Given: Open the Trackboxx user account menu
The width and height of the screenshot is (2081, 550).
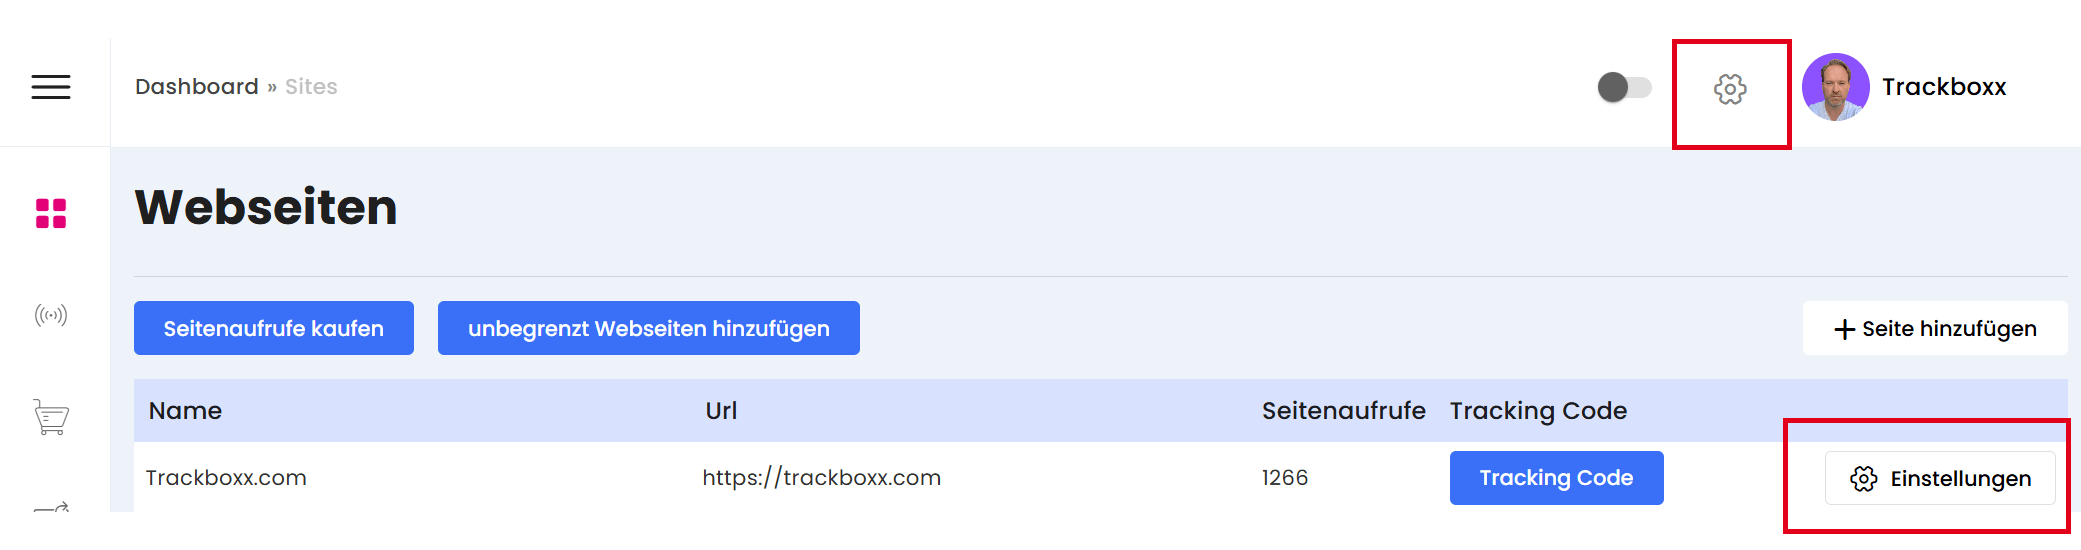Looking at the screenshot, I should coord(1943,87).
